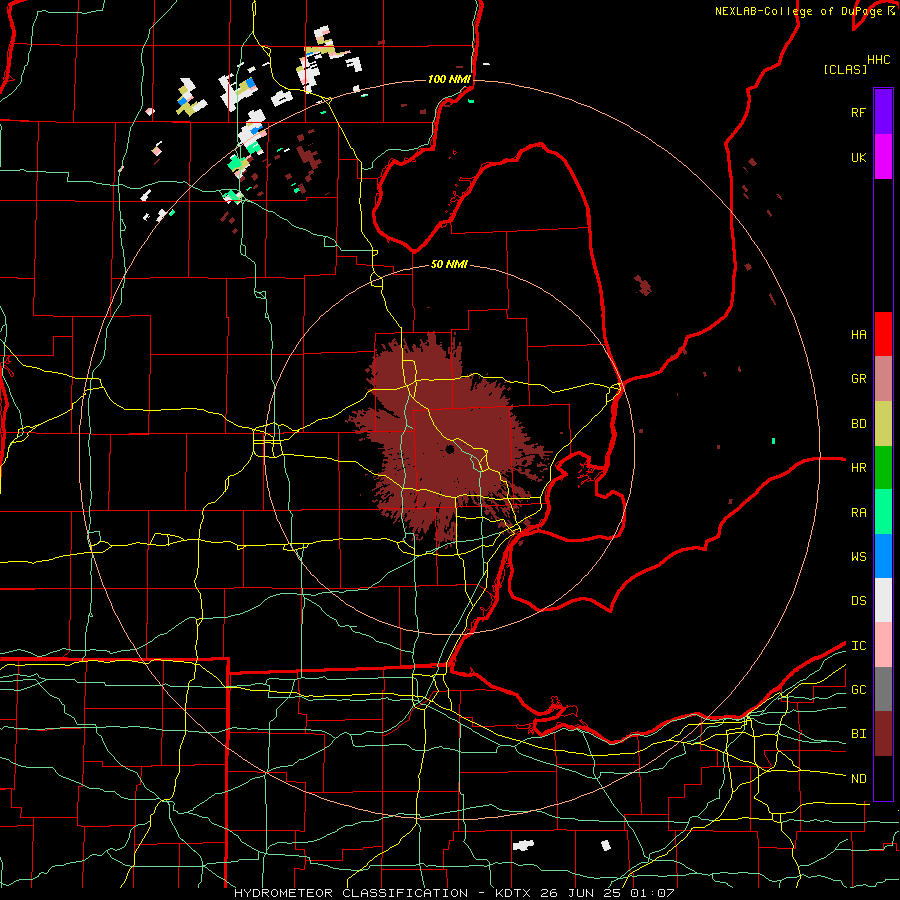
Task: Click the RA legend label
Action: point(858,513)
